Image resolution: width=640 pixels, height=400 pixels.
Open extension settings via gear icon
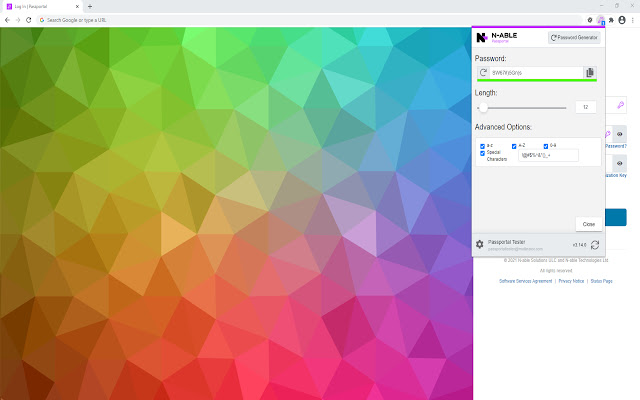tap(480, 244)
